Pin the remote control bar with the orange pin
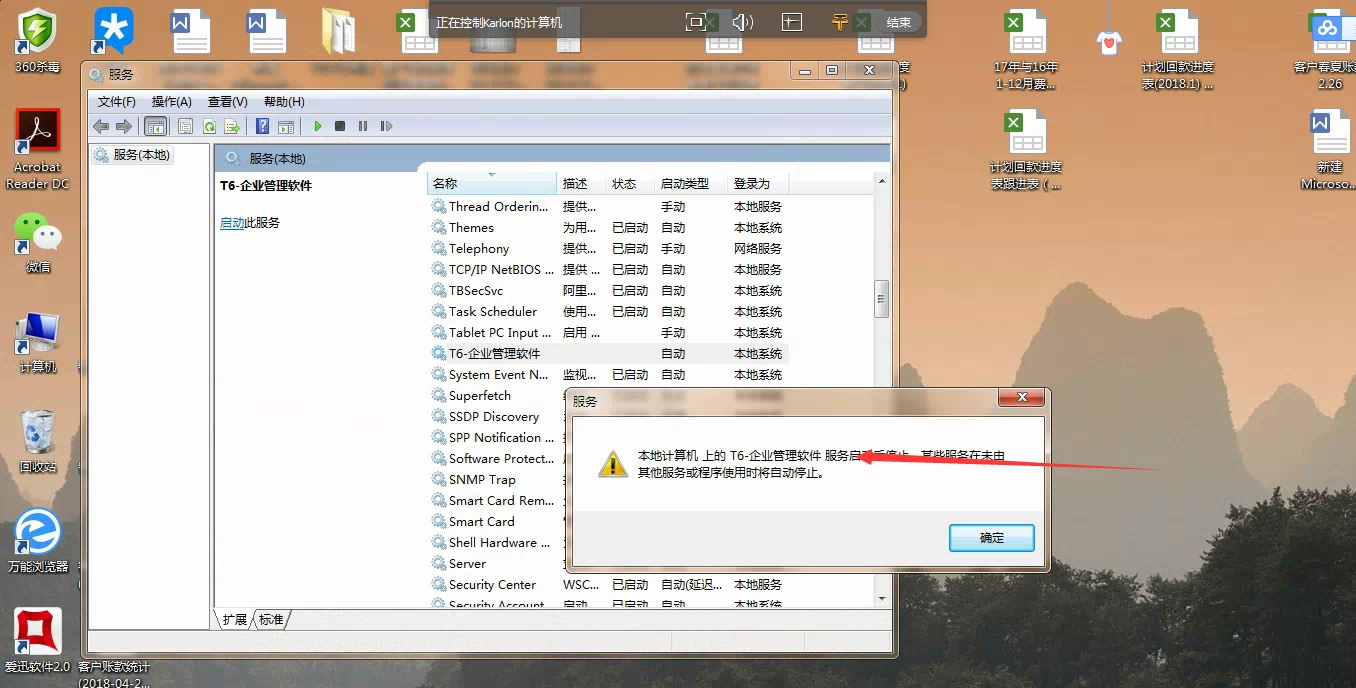This screenshot has height=688, width=1356. [839, 22]
